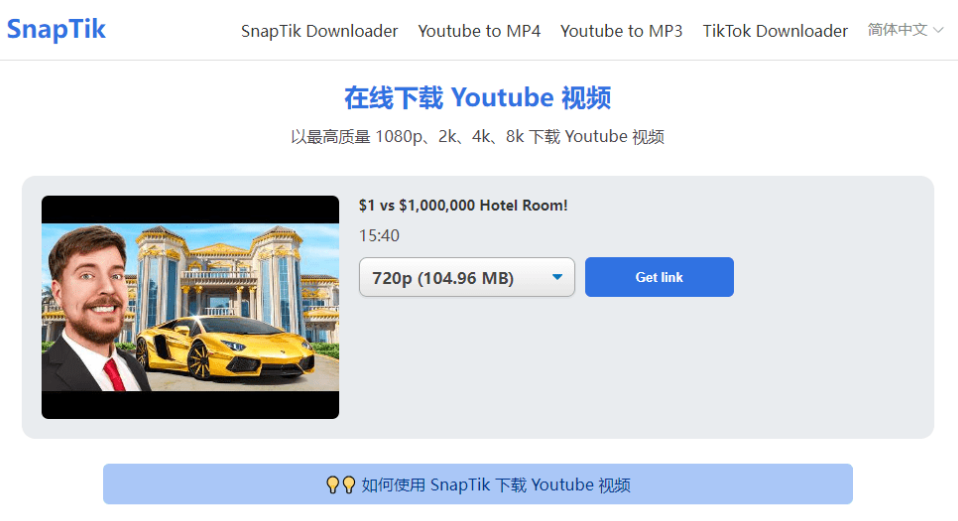Open TikTok Downloader page
The image size is (958, 521).
(775, 31)
